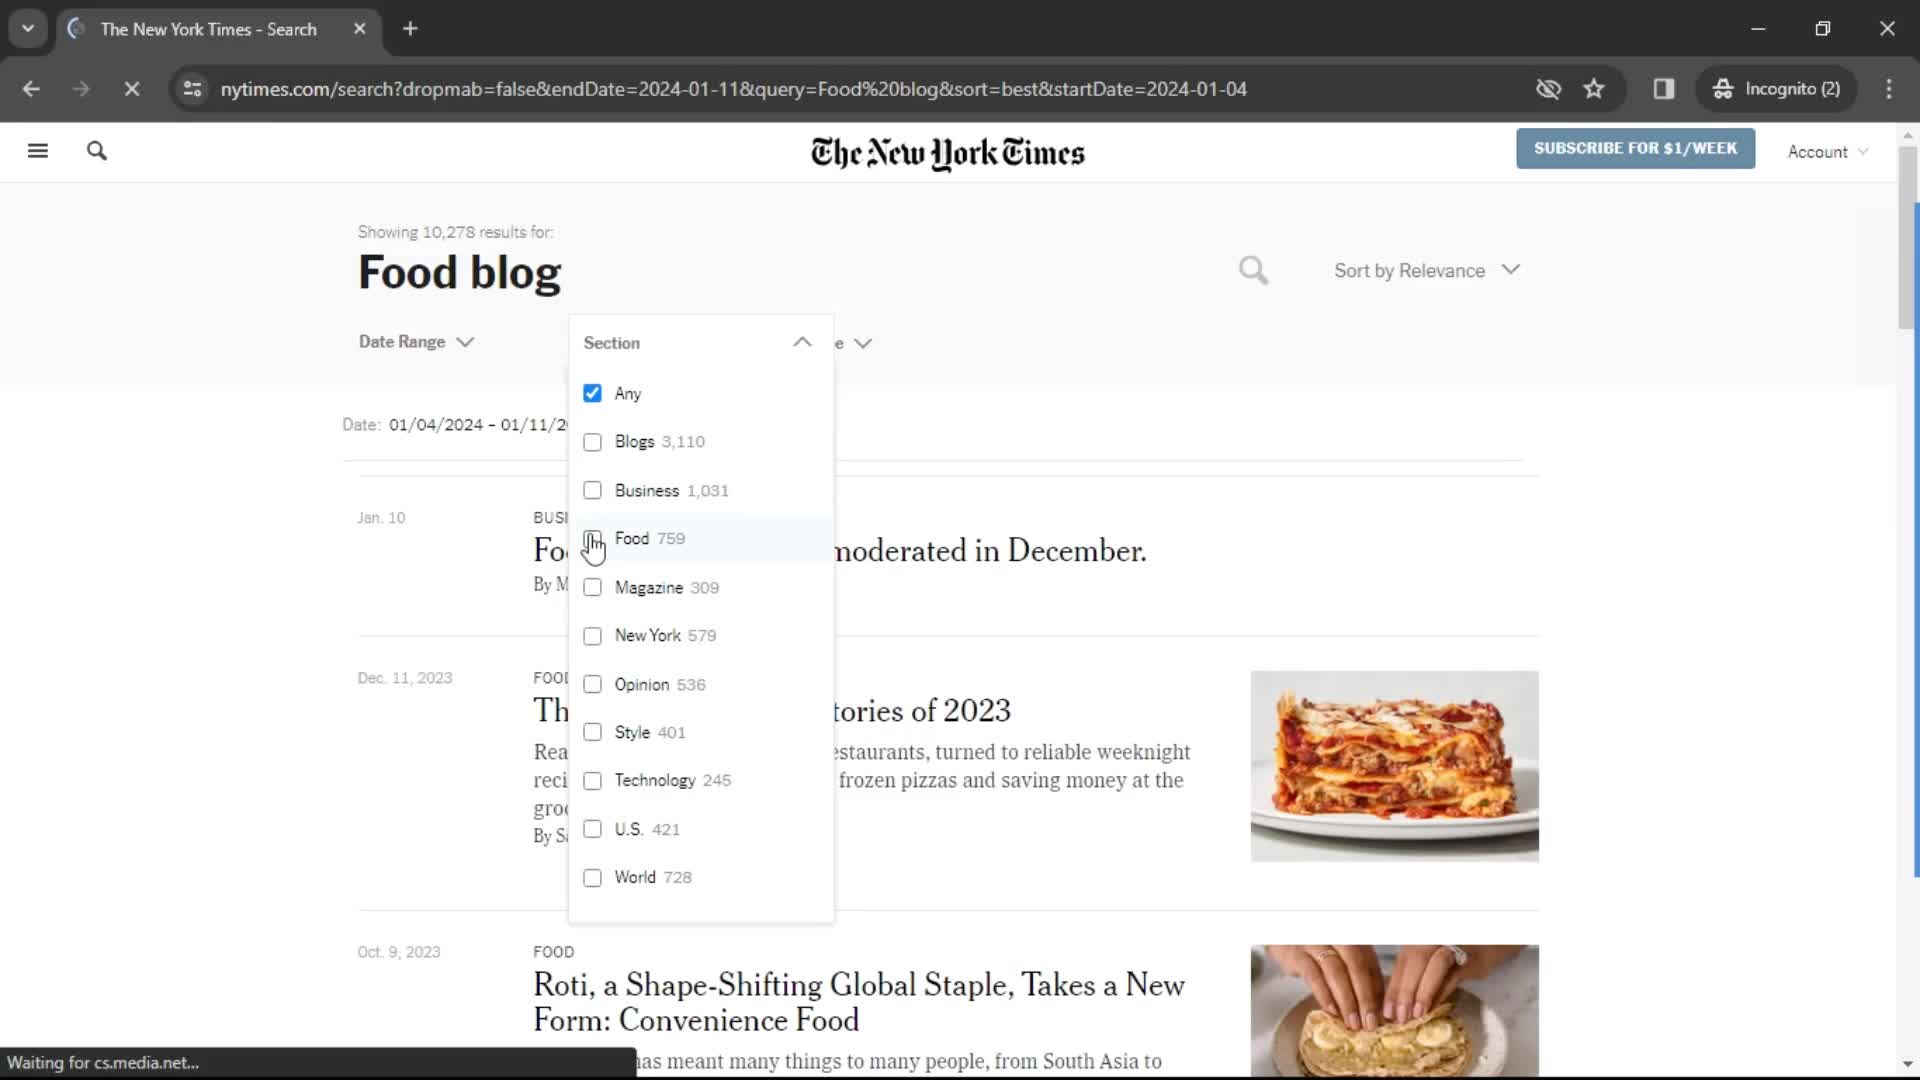The image size is (1920, 1080).
Task: Go back with the browser back arrow
Action: click(x=31, y=89)
